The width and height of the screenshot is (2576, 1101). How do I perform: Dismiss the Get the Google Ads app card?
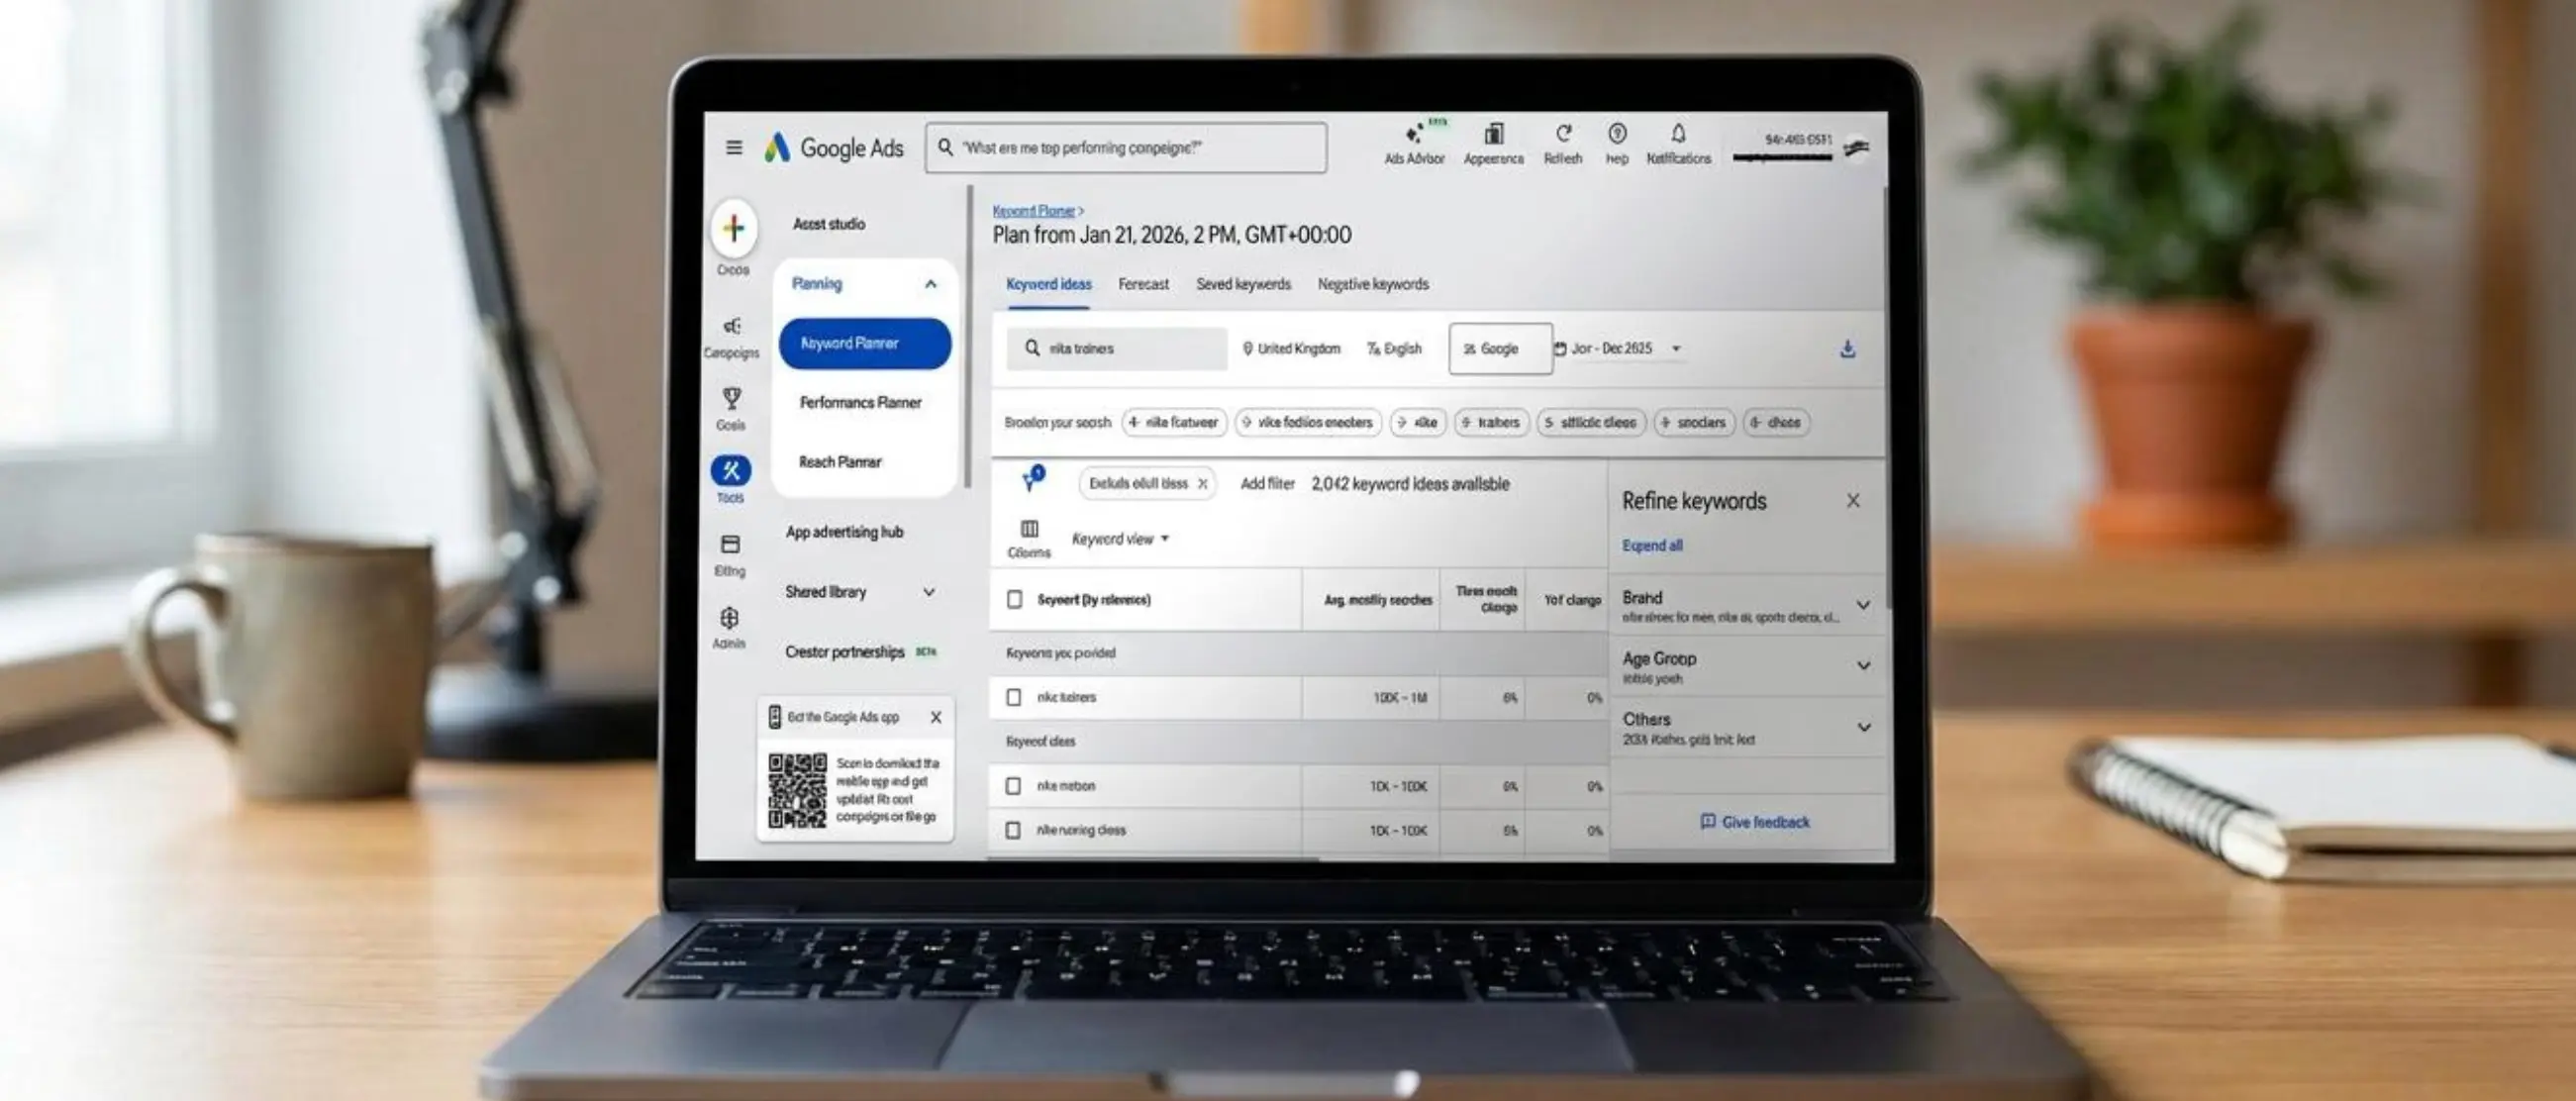936,717
